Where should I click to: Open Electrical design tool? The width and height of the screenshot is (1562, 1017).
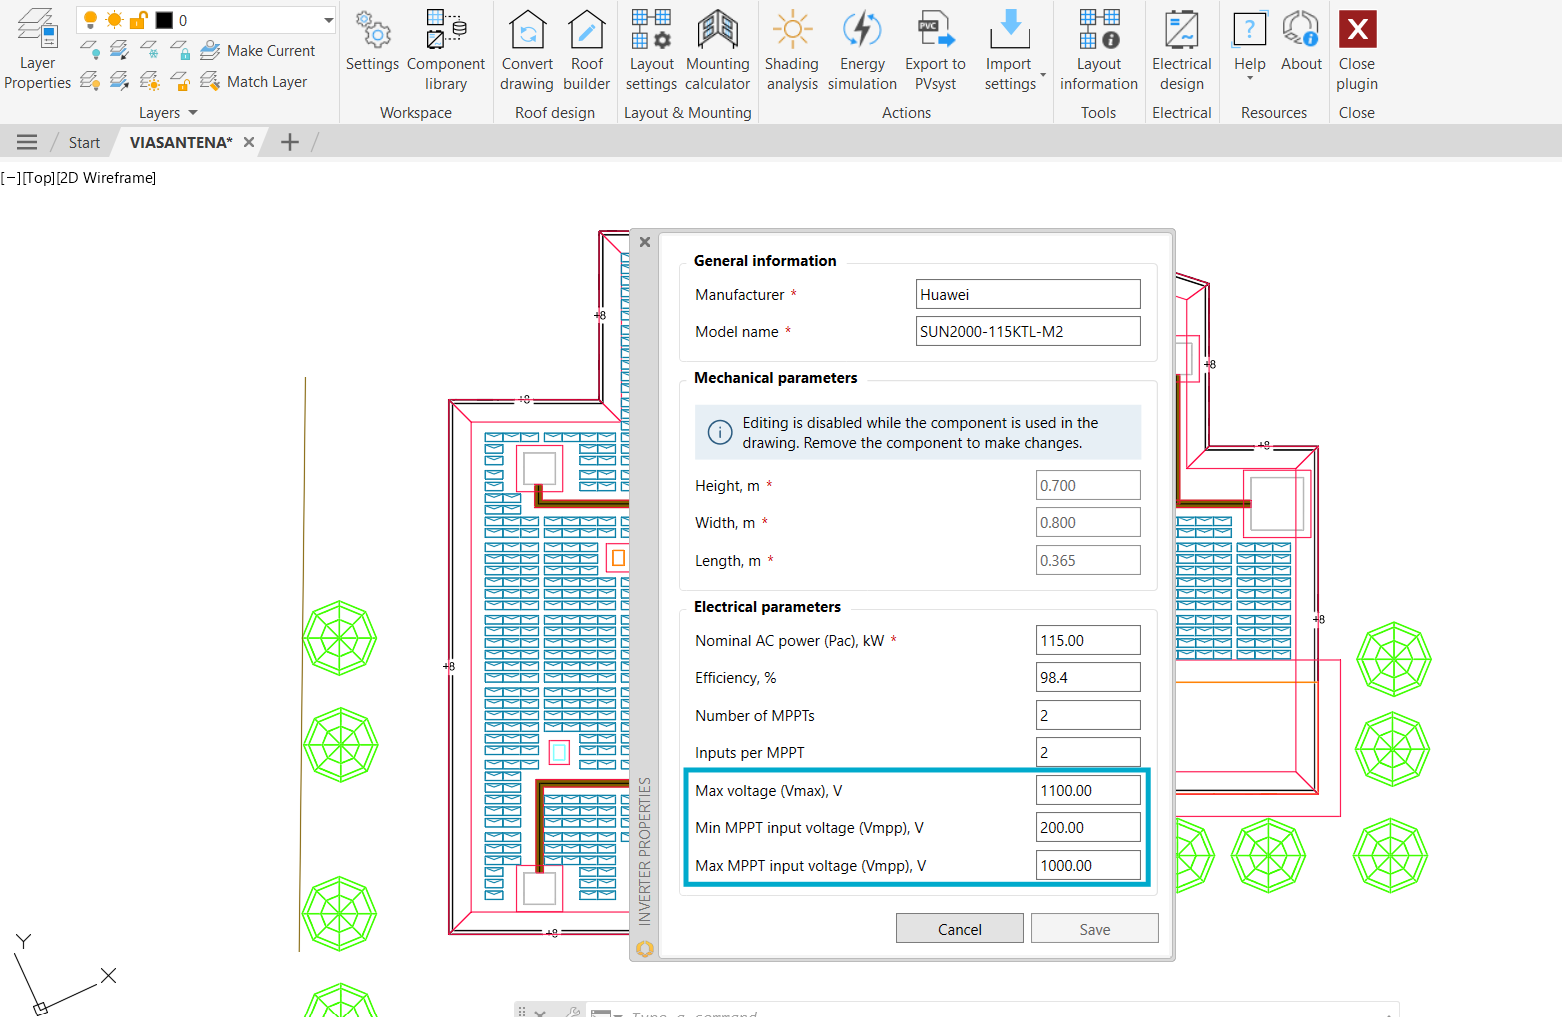(x=1182, y=50)
